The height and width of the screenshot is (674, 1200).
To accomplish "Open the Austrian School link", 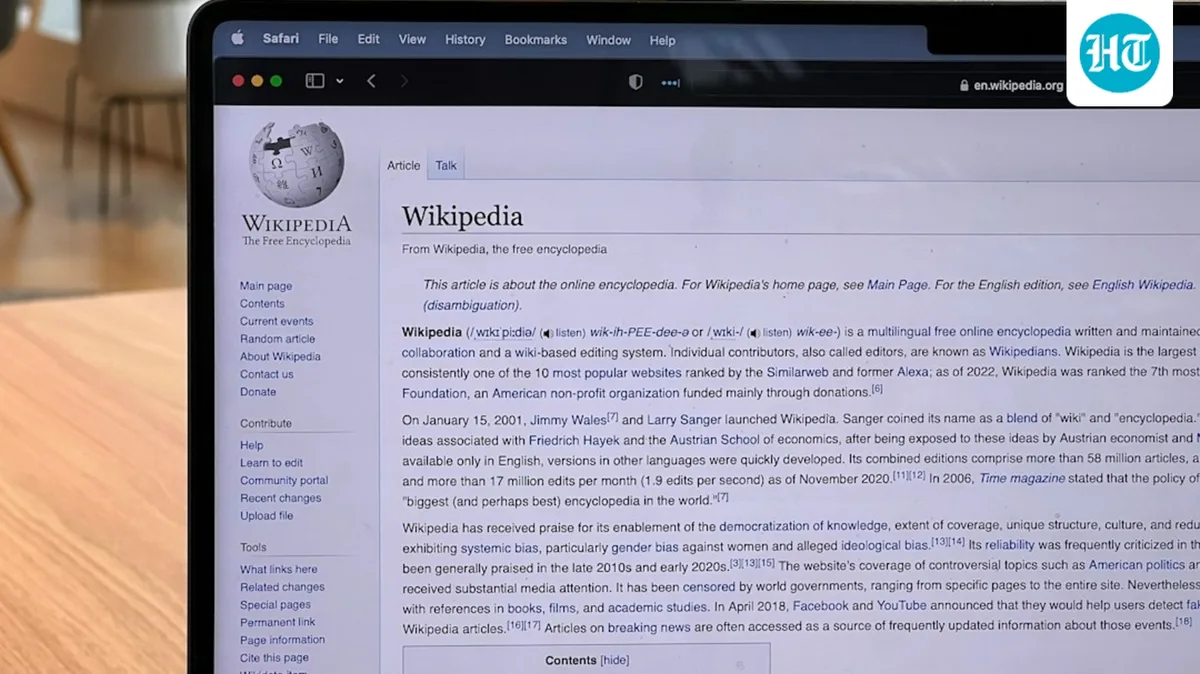I will (x=715, y=440).
